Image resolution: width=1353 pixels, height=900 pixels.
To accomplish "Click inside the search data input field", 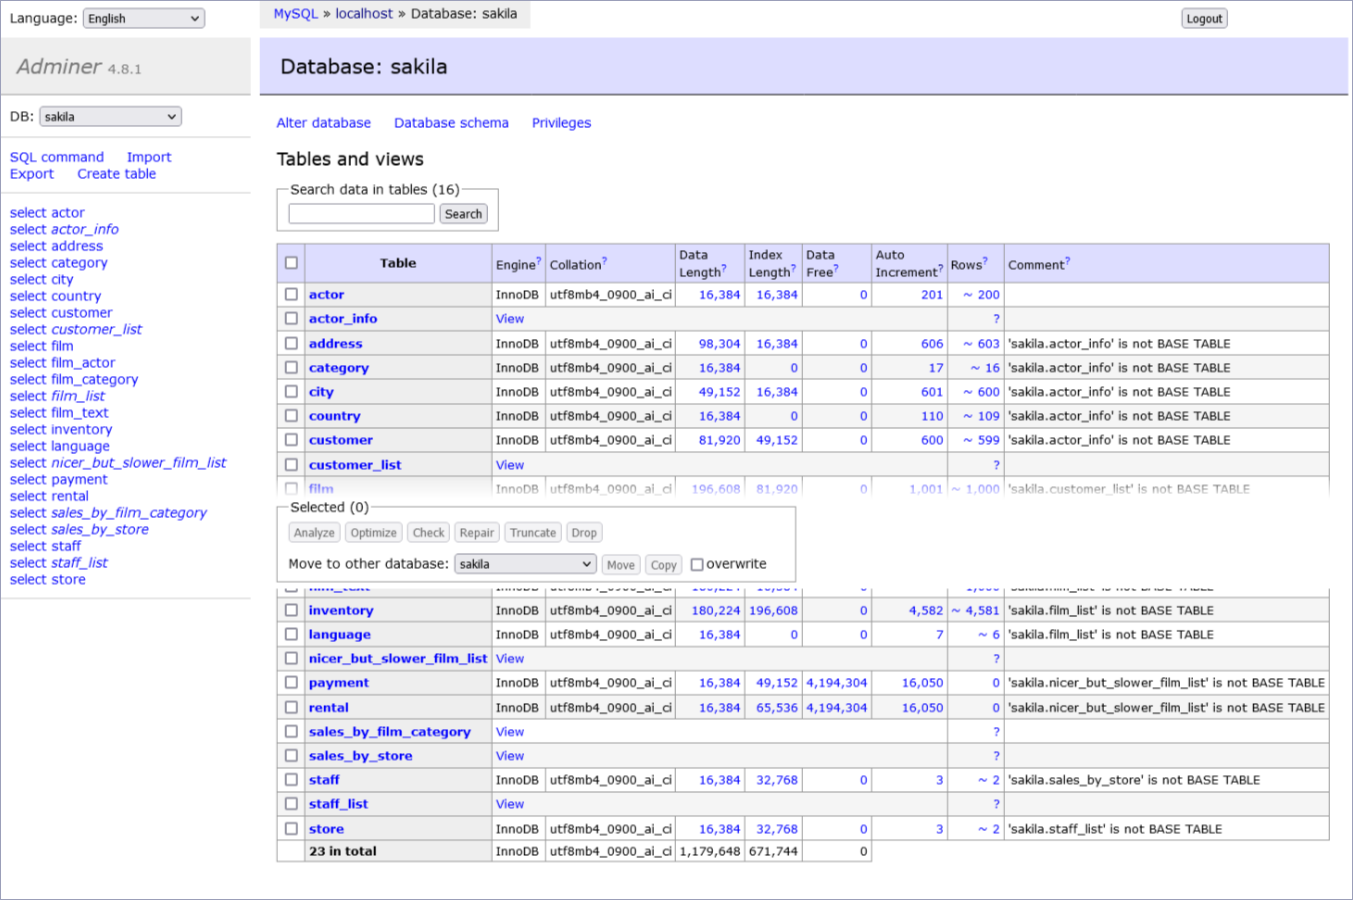I will (x=361, y=213).
